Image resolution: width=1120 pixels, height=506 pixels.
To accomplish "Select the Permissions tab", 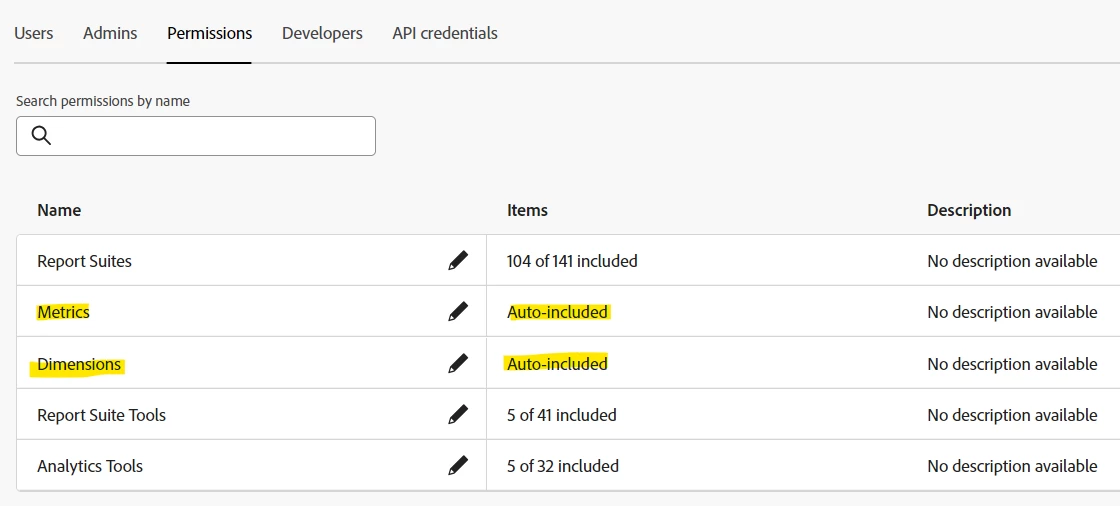I will point(209,33).
